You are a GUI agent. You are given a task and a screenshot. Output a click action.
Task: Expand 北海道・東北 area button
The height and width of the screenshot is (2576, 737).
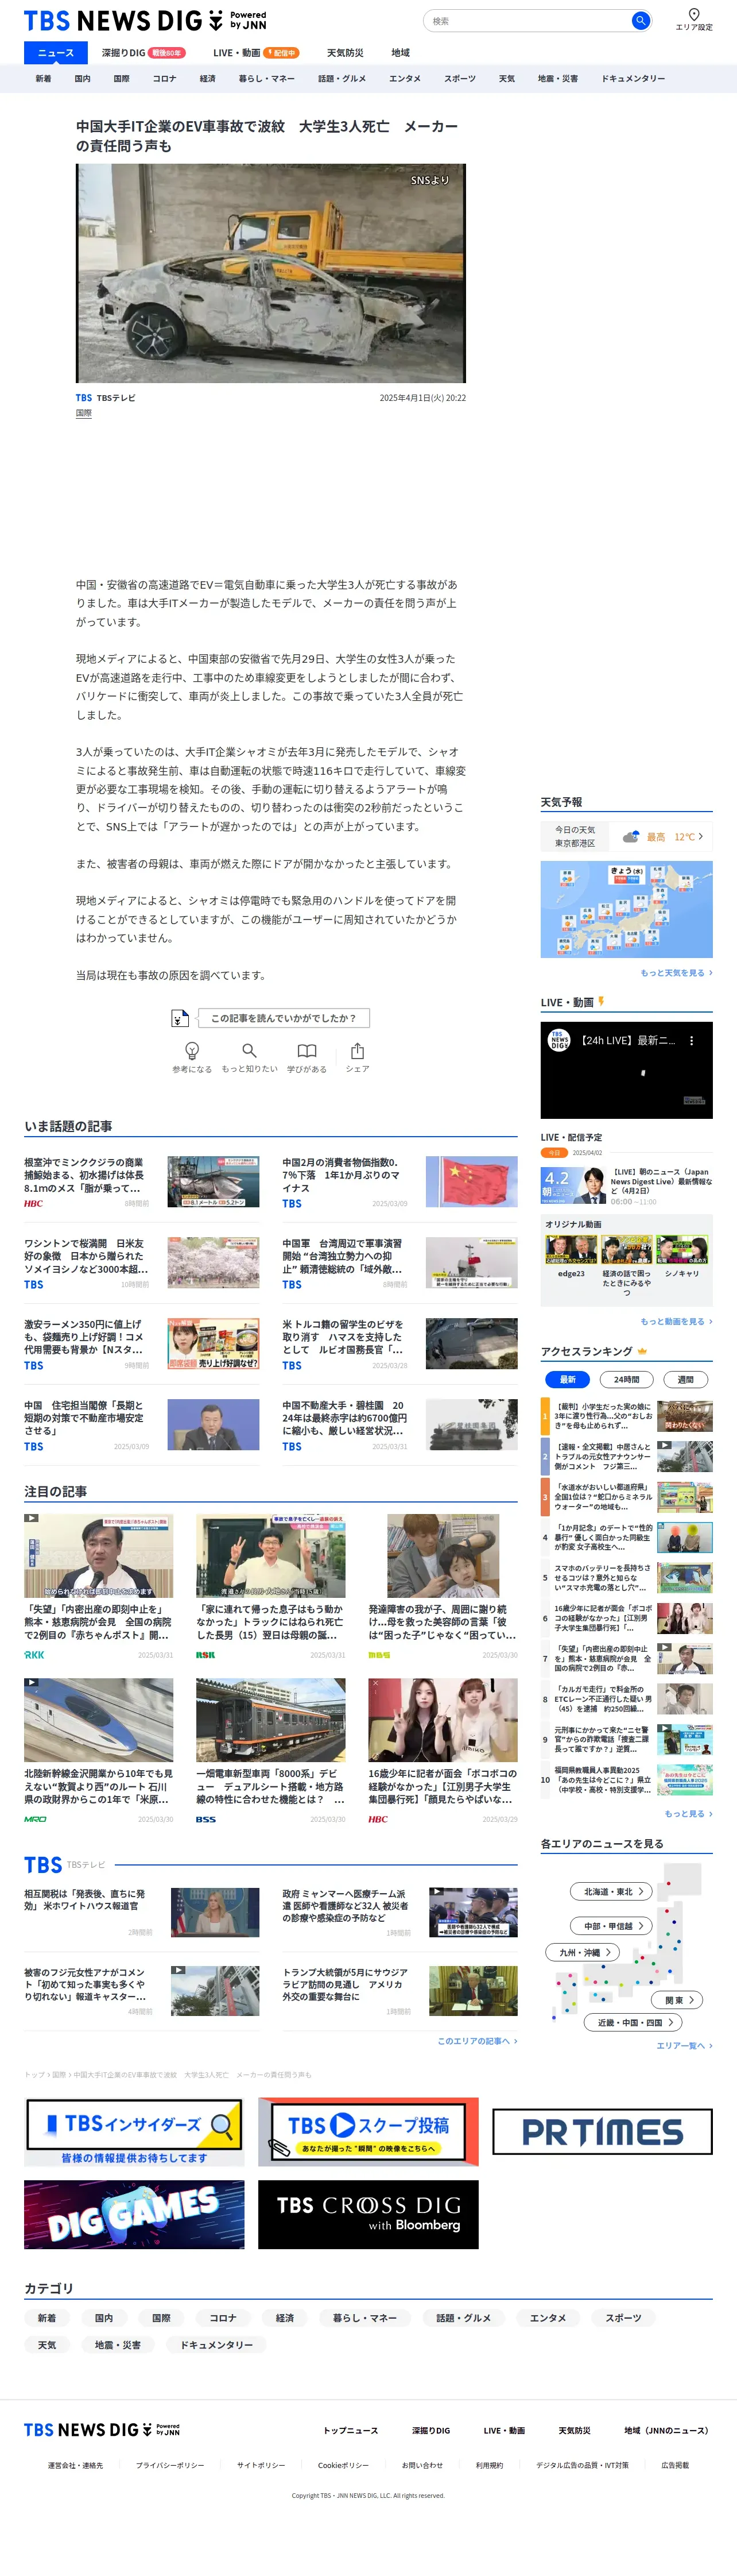(x=612, y=1891)
